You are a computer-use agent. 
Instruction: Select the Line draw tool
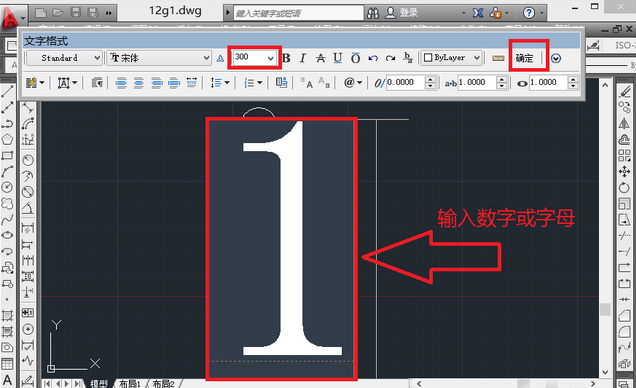7,91
